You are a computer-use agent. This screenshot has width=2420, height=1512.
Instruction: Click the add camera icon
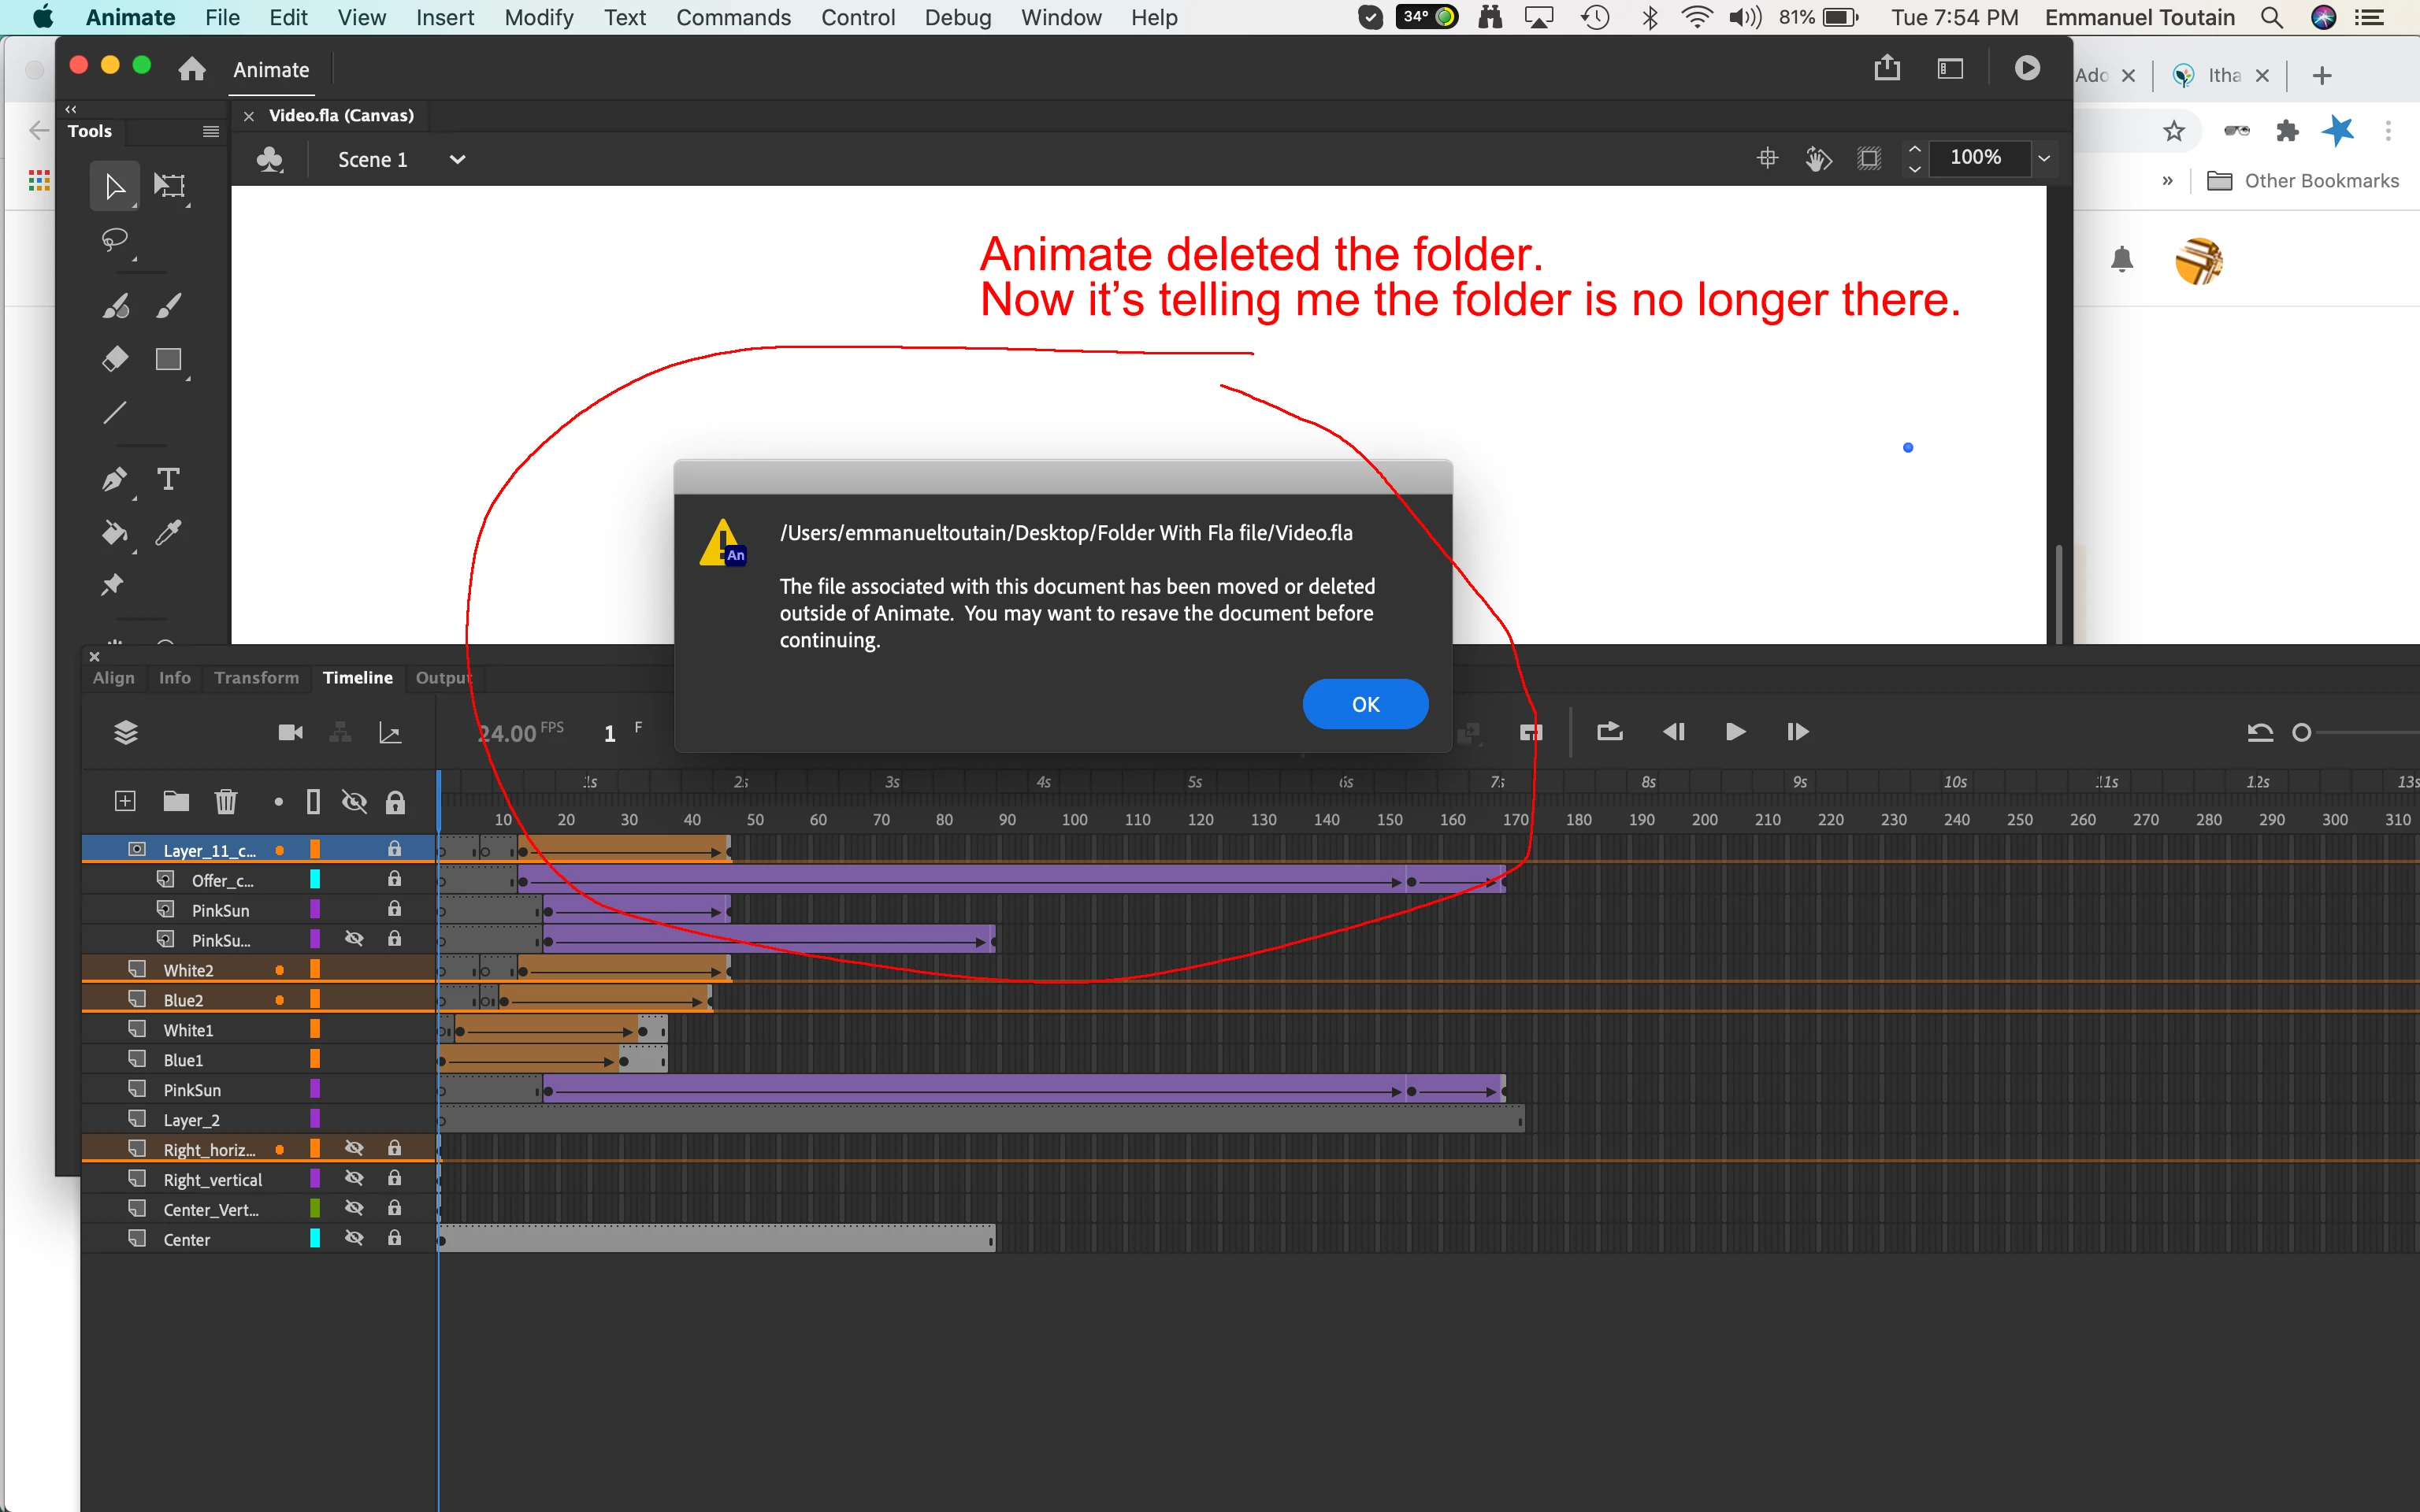click(290, 733)
